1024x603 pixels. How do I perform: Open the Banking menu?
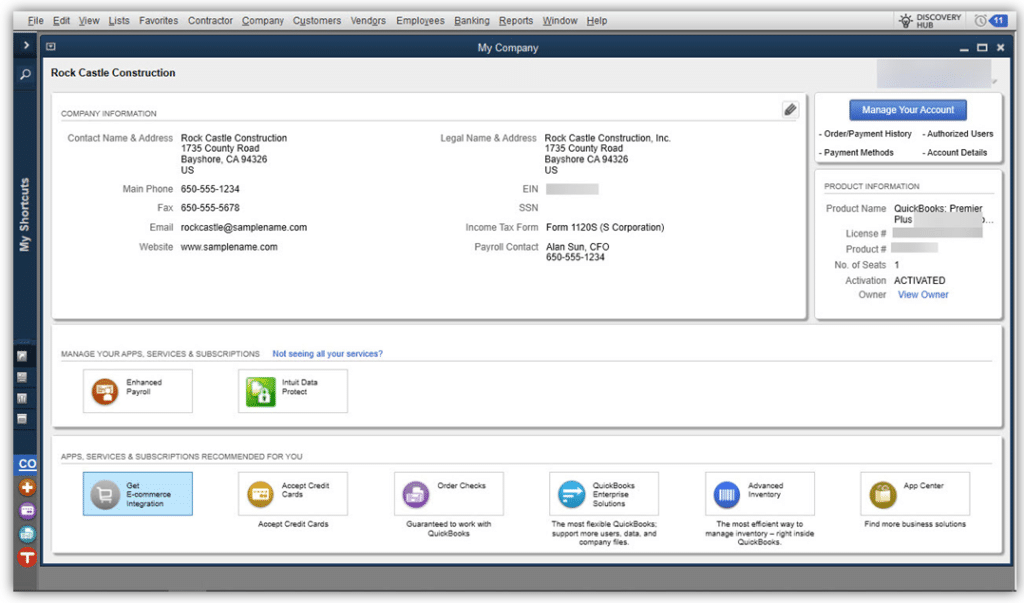[x=471, y=20]
